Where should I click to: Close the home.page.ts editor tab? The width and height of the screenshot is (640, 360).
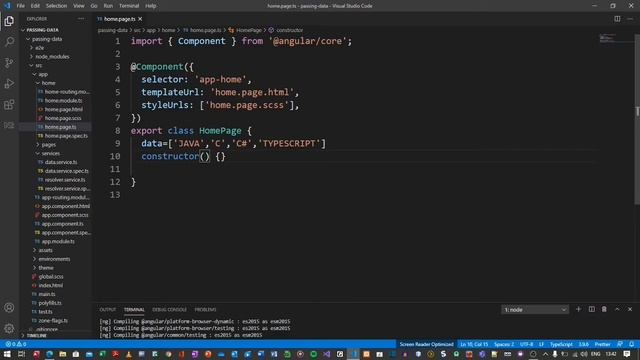(x=140, y=19)
